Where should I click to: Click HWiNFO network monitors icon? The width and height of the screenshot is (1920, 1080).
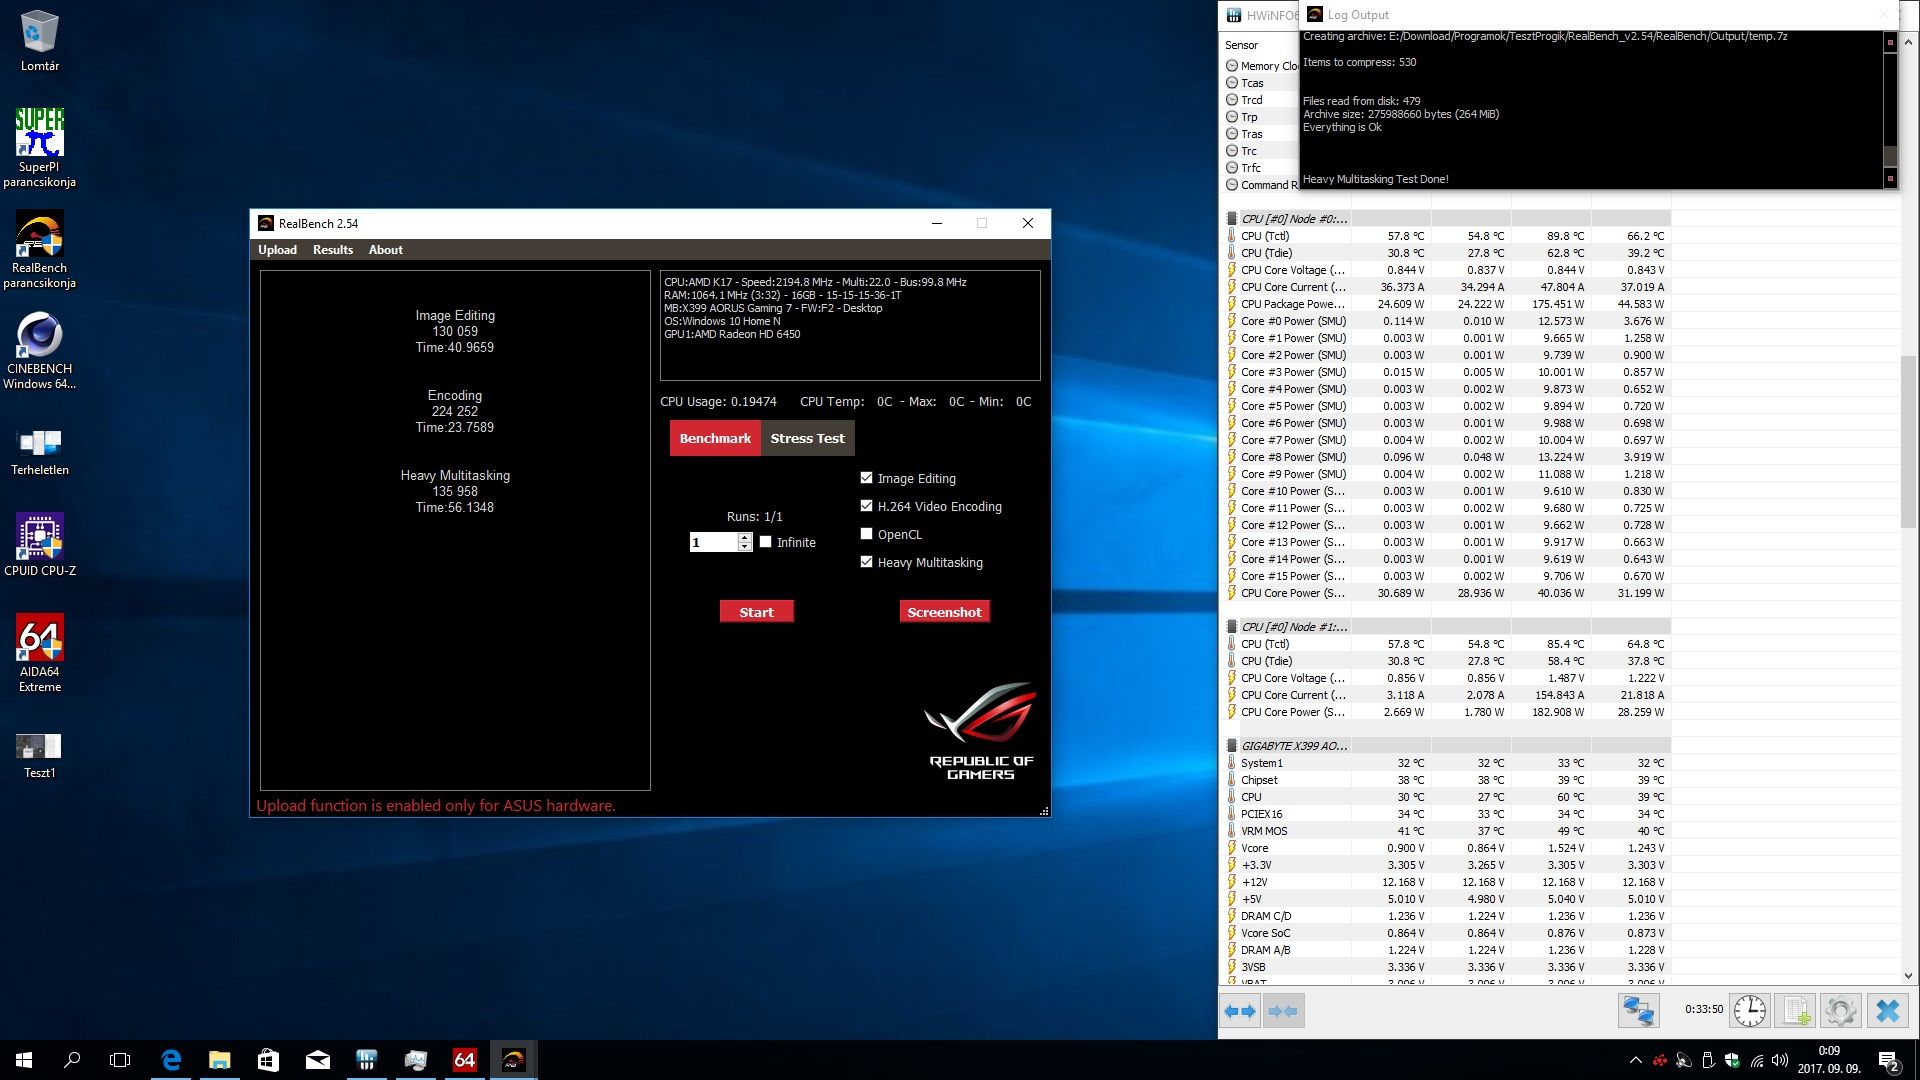(1638, 1011)
